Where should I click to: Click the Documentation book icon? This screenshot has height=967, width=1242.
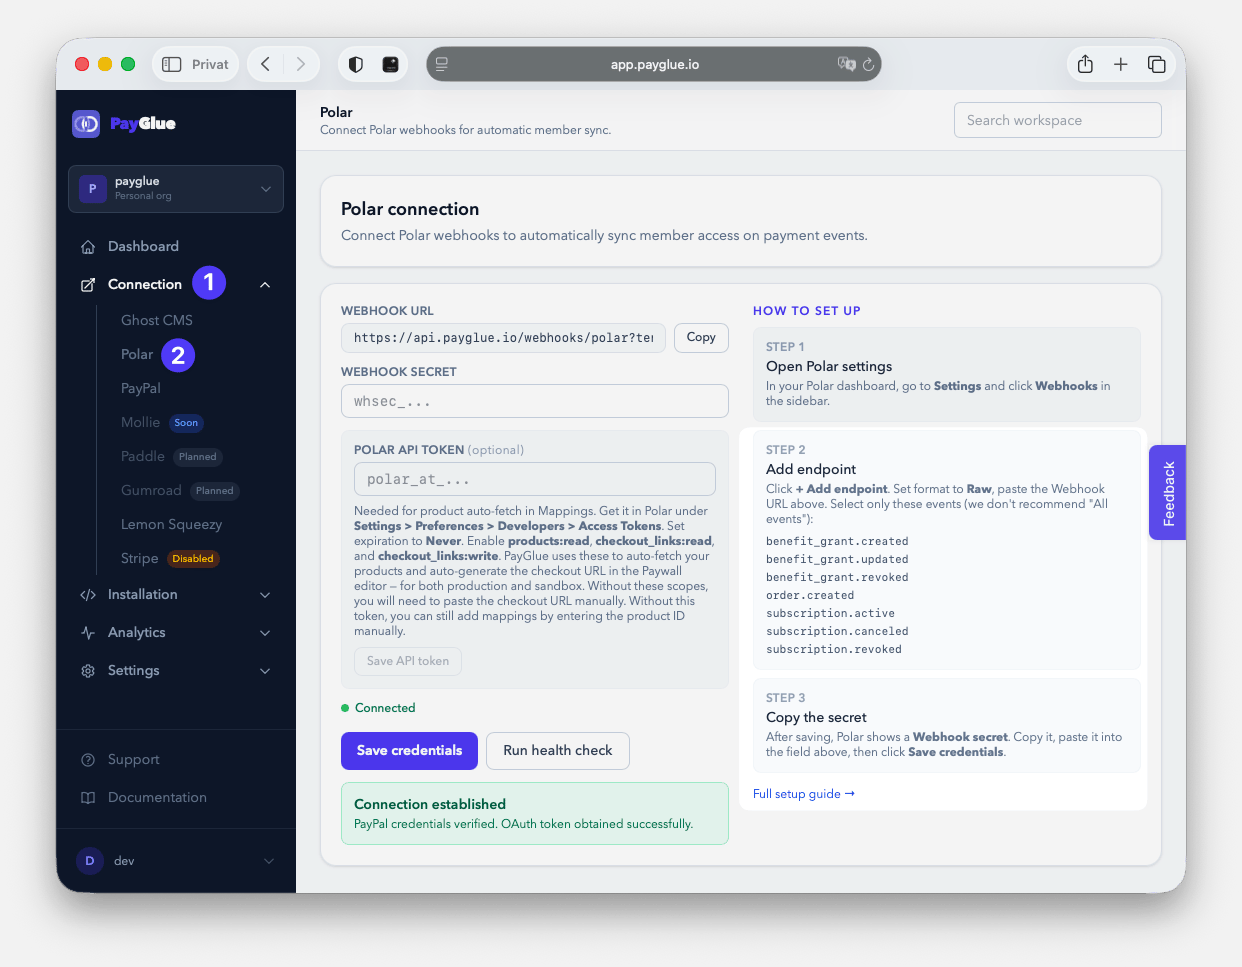pyautogui.click(x=88, y=798)
